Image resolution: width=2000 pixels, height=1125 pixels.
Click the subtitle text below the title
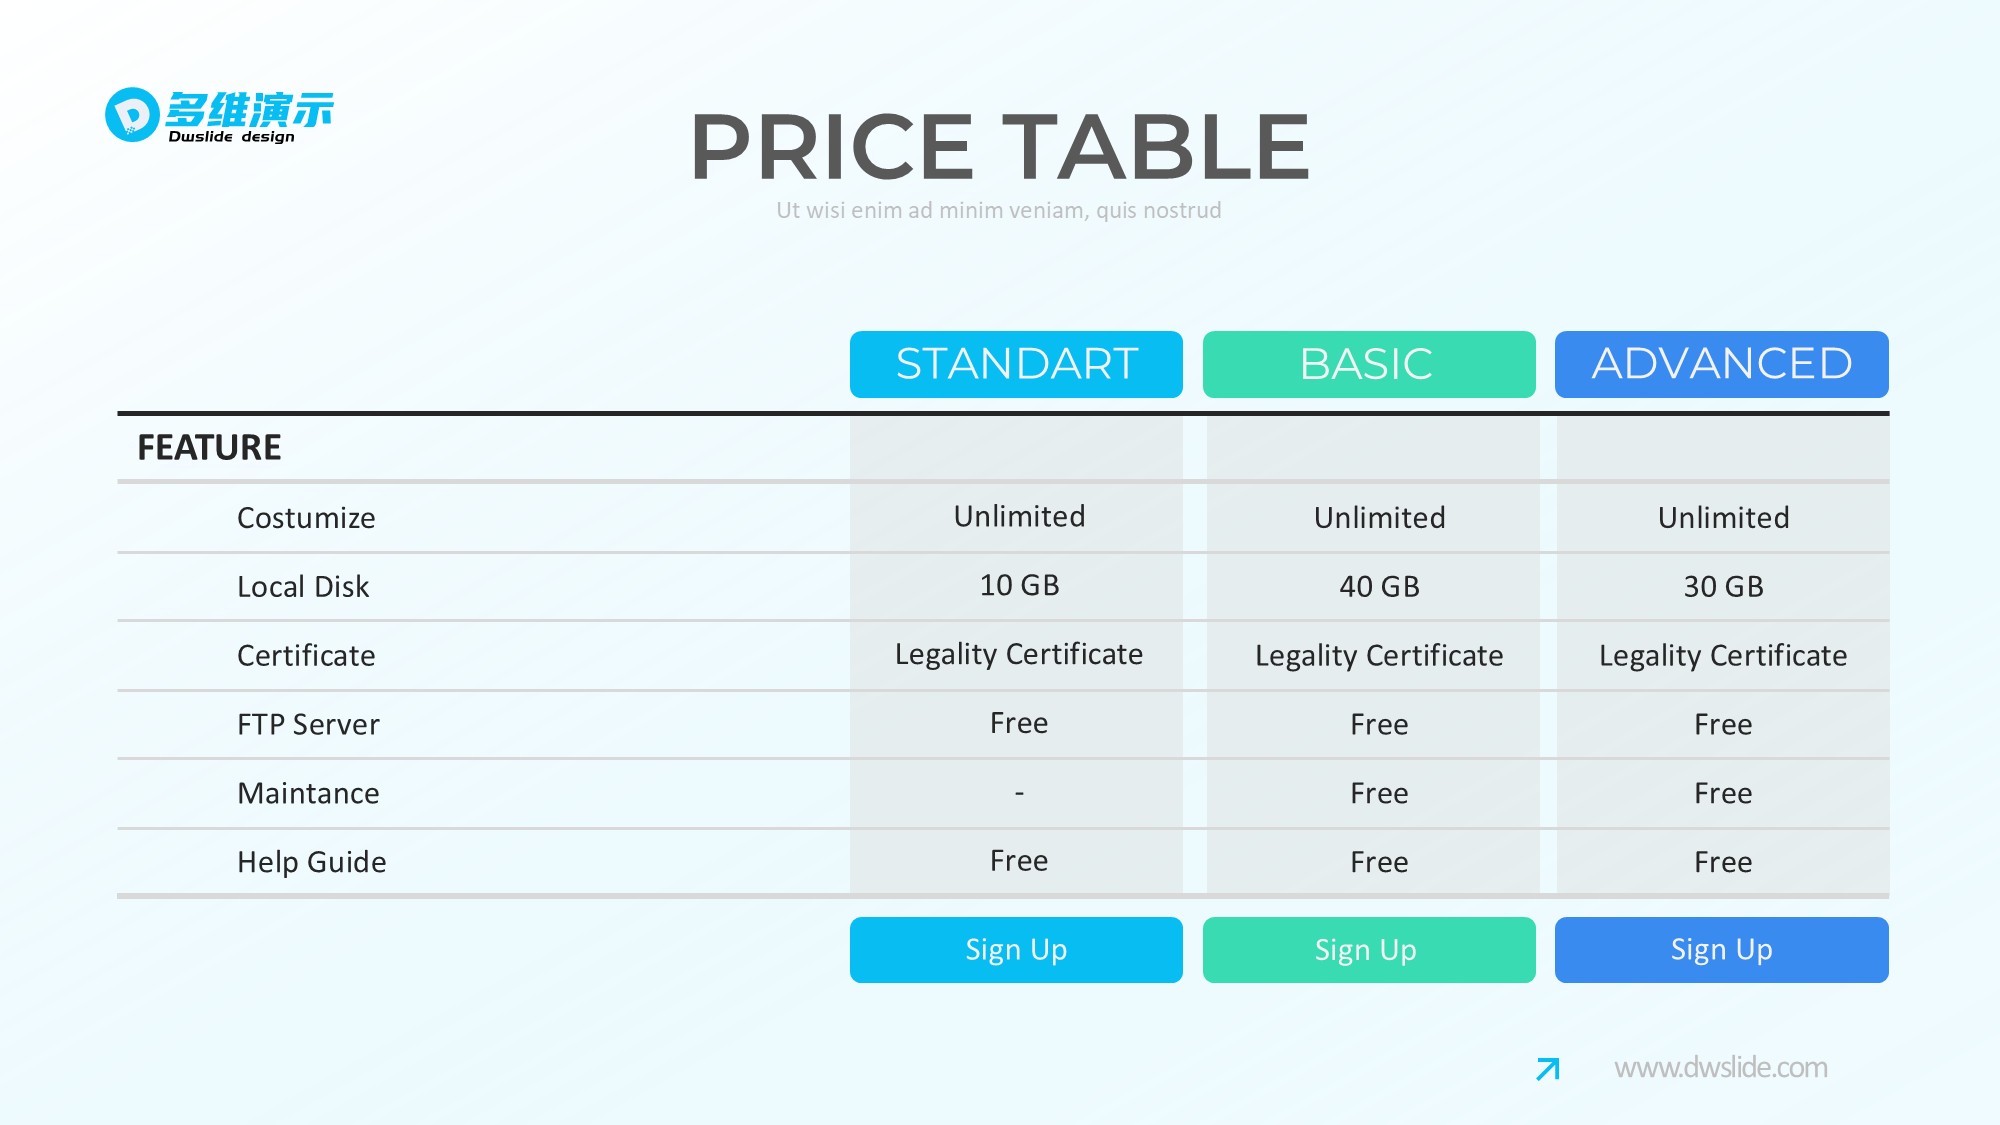click(x=998, y=210)
